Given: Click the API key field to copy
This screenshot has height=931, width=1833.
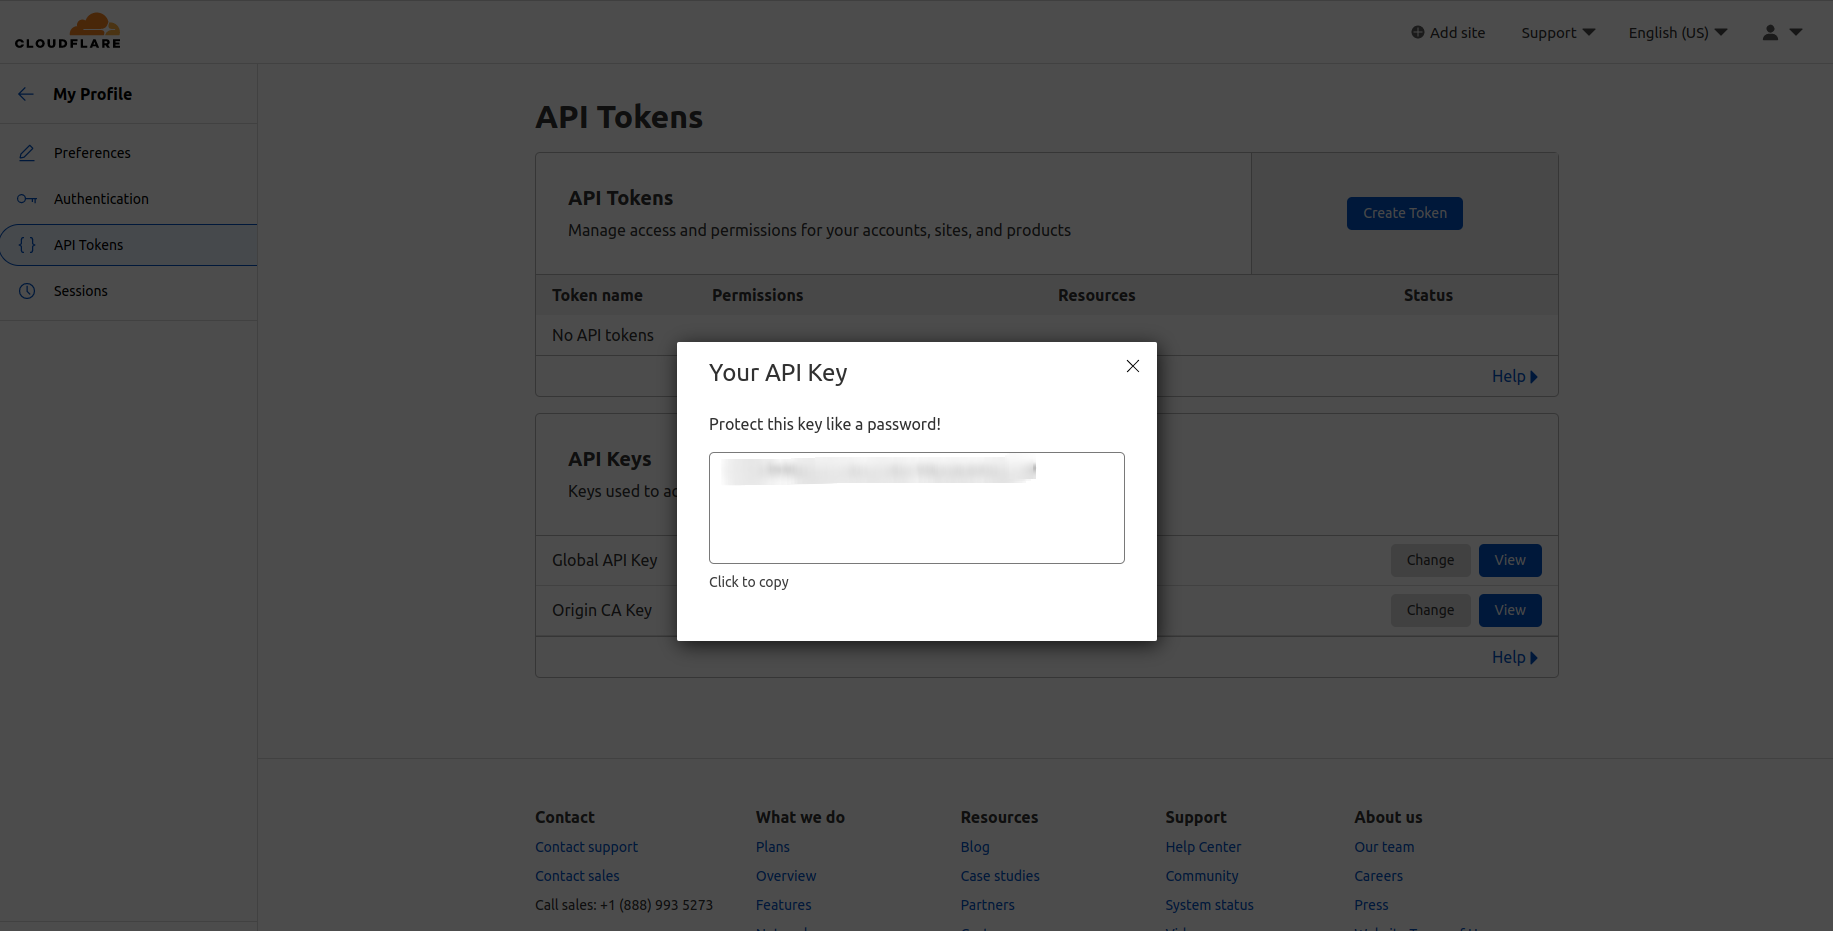Looking at the screenshot, I should point(916,508).
